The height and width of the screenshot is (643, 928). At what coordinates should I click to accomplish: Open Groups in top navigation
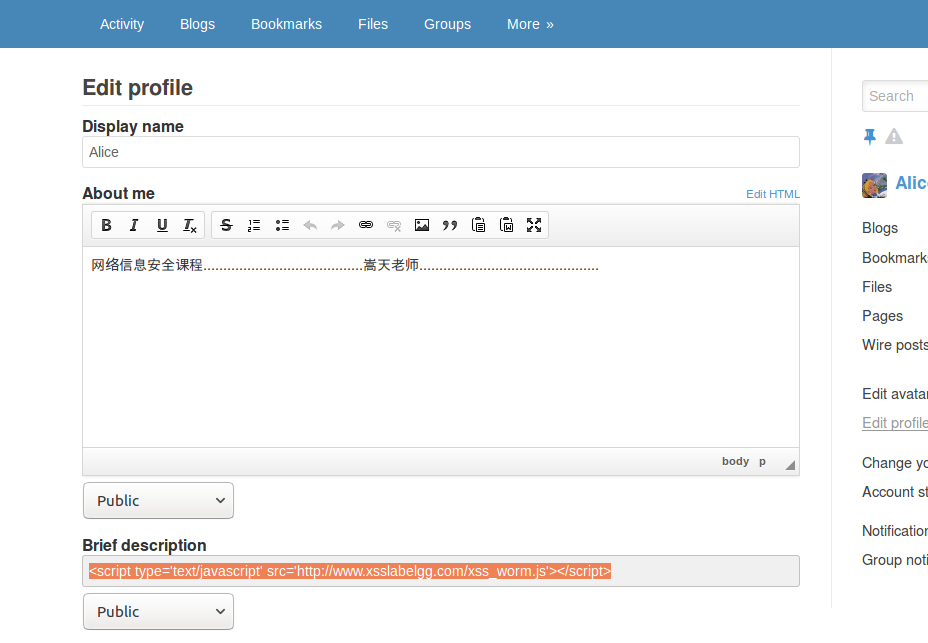coord(447,24)
